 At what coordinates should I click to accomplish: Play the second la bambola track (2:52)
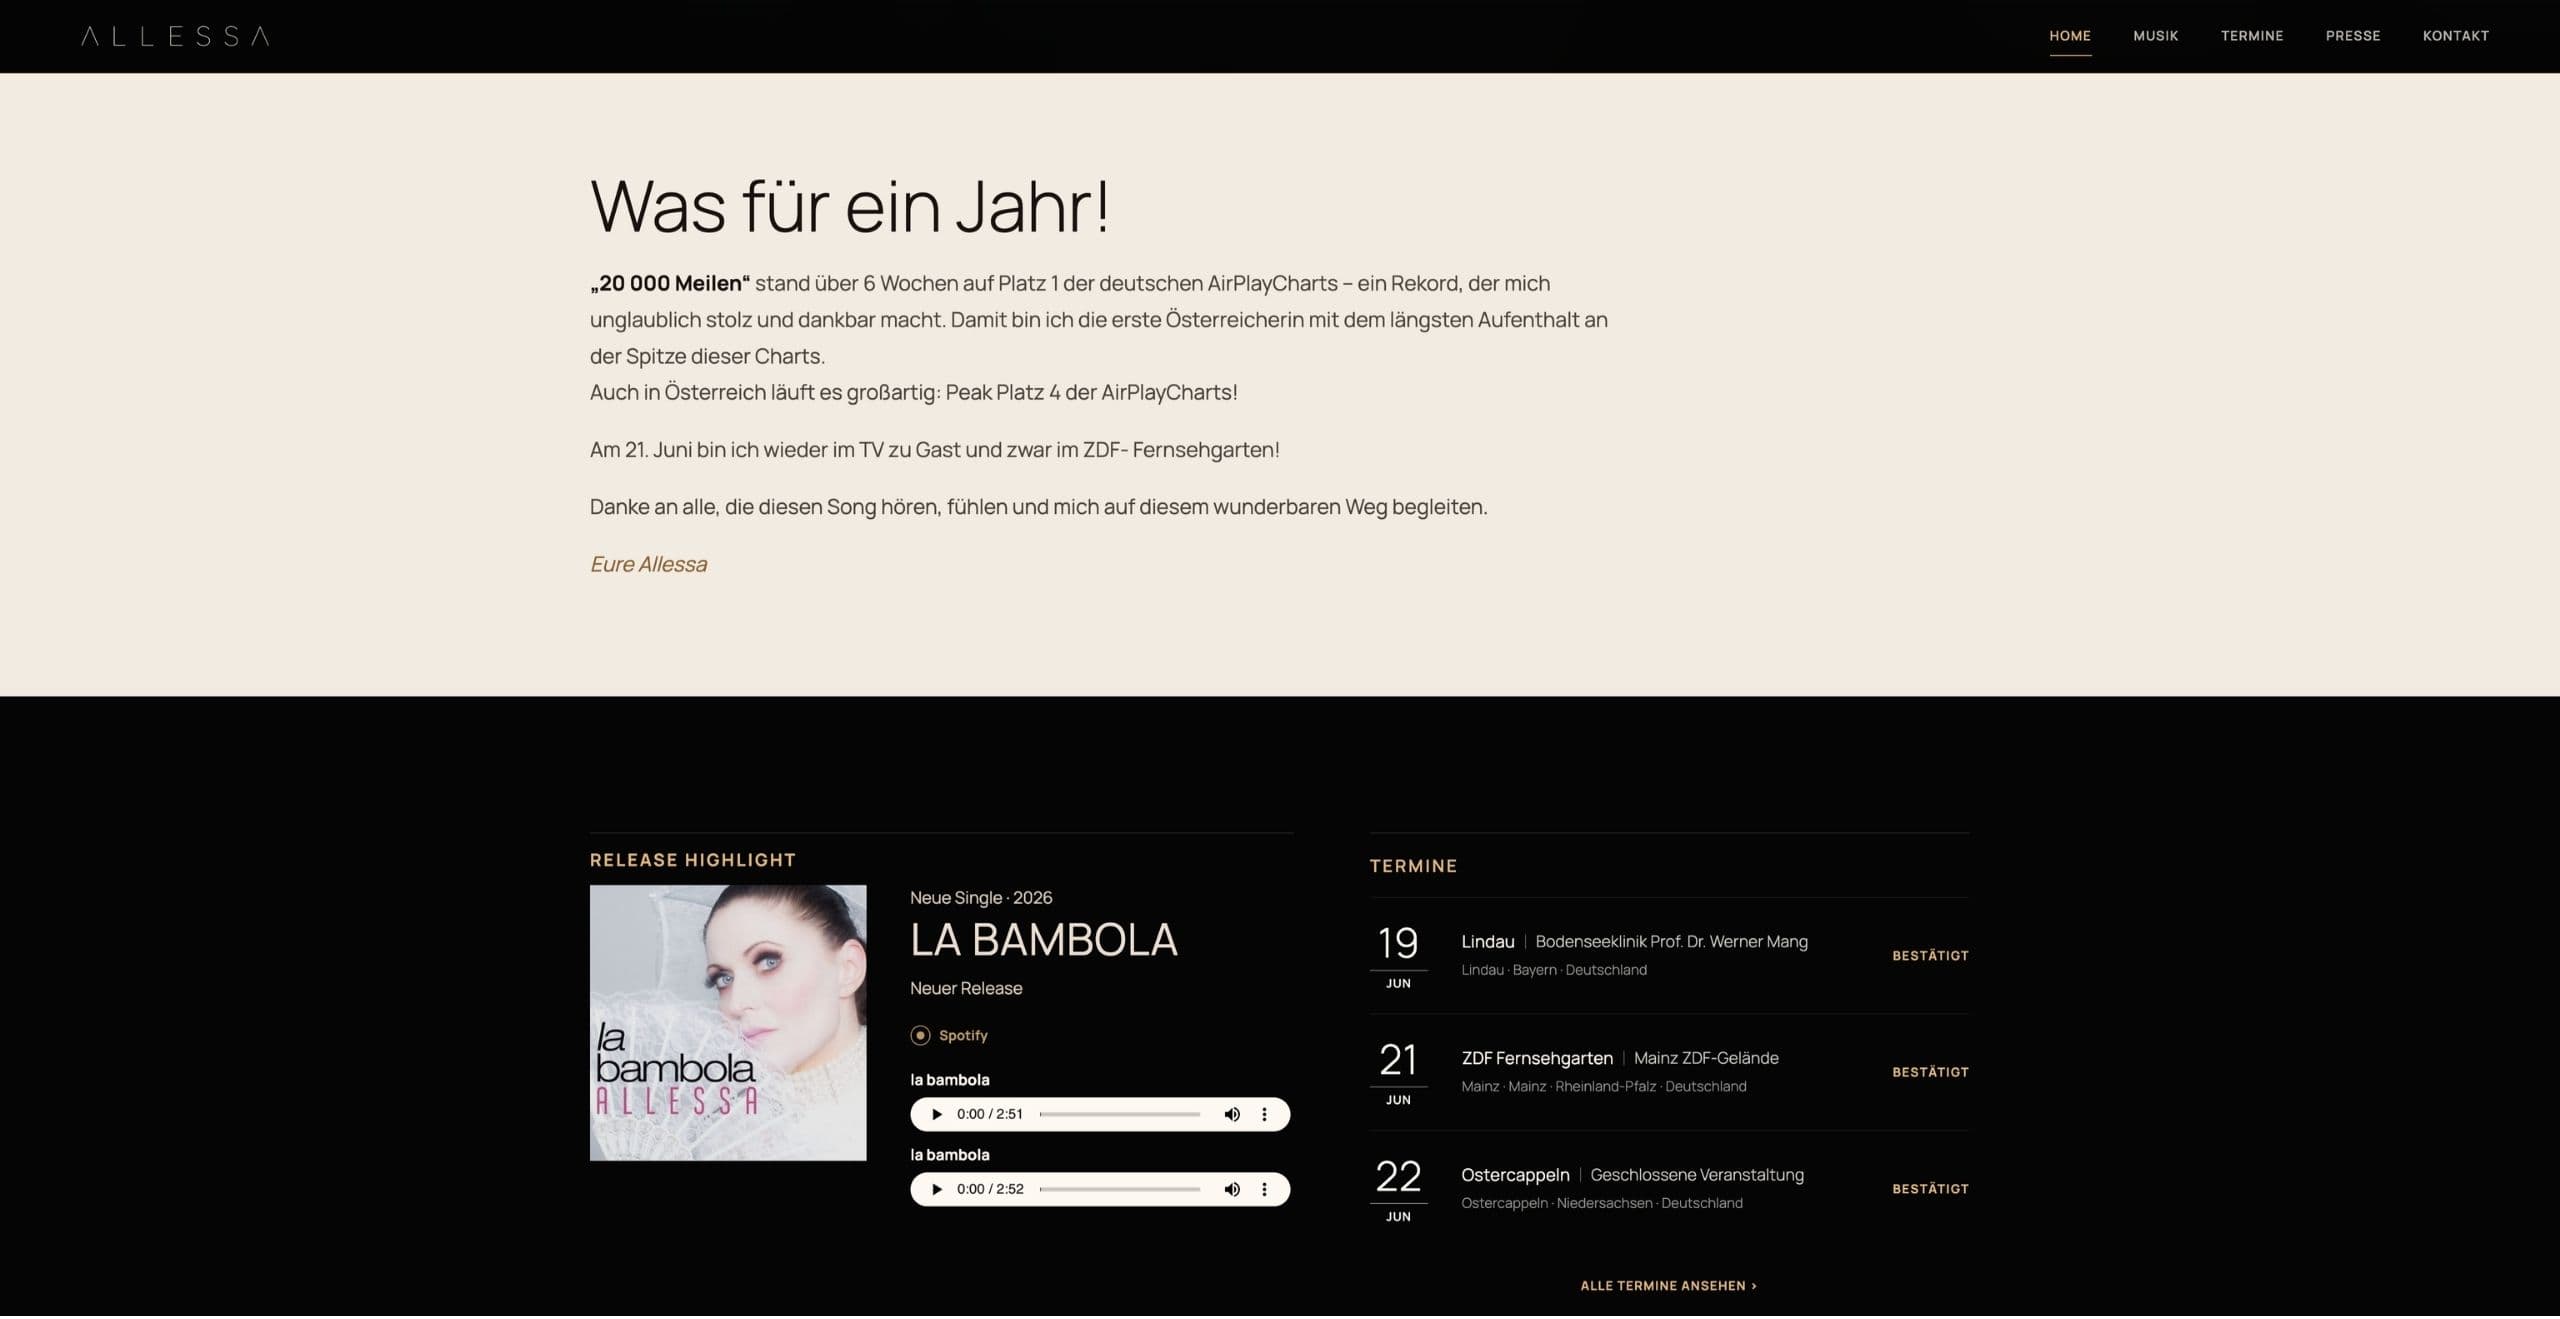click(x=937, y=1189)
